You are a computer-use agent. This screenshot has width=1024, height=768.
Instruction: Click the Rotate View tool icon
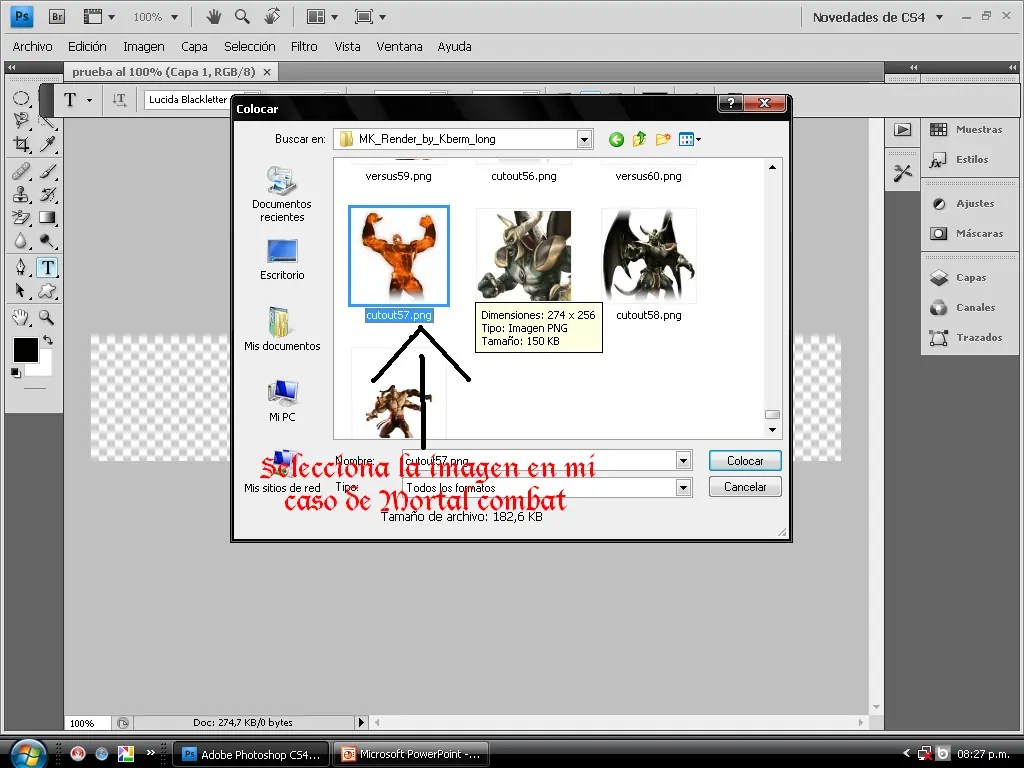point(272,16)
